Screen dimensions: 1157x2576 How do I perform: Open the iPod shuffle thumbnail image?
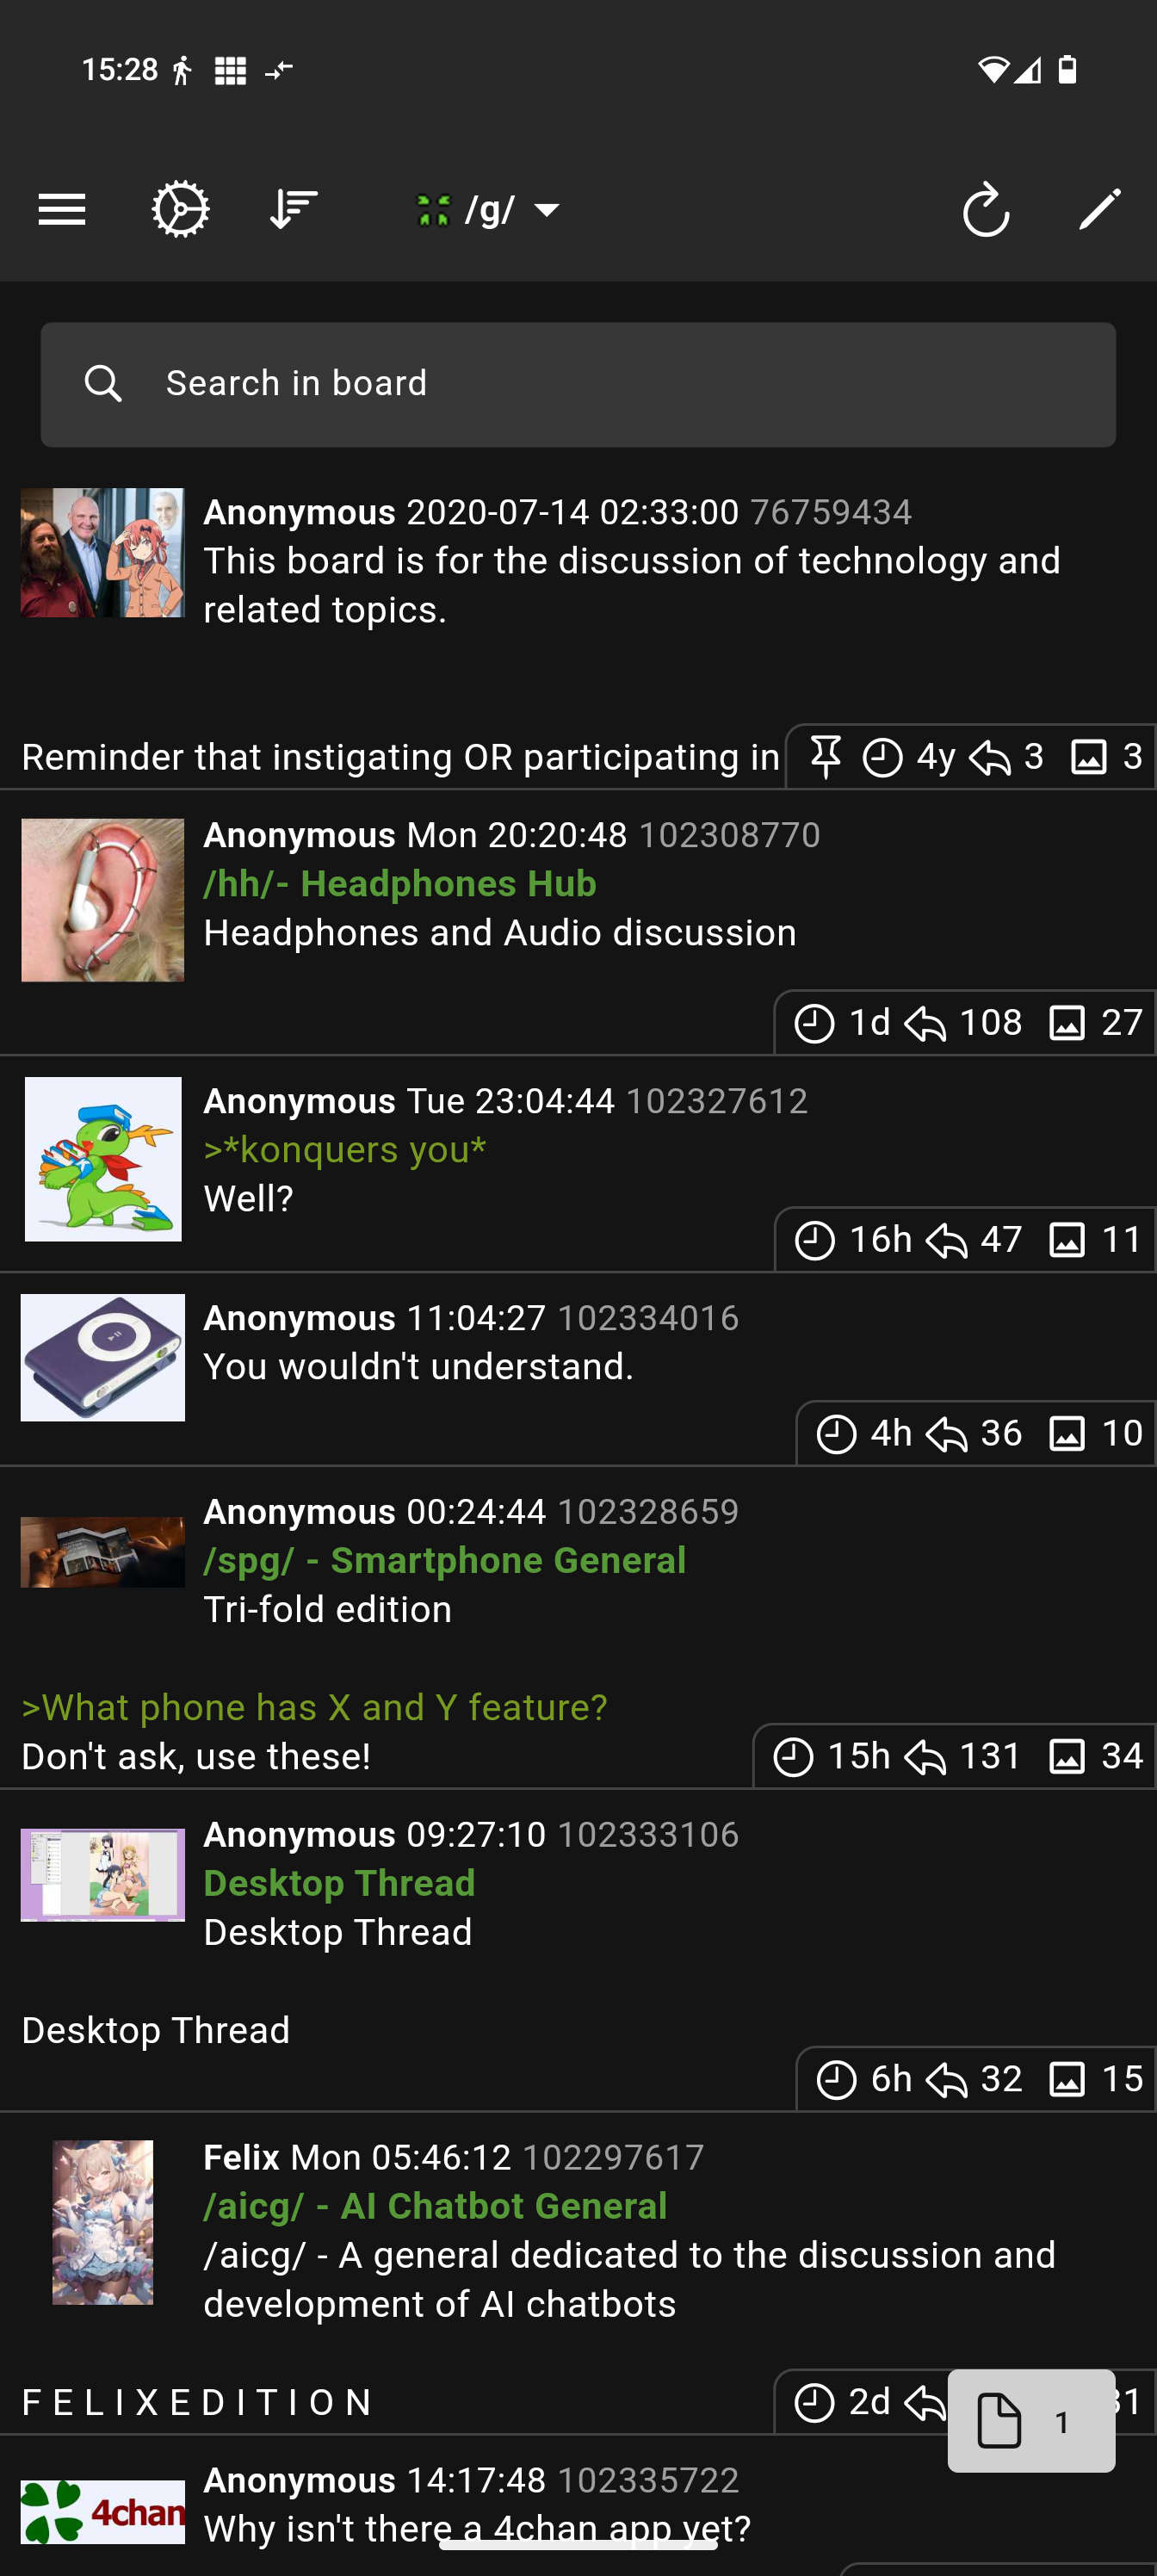103,1357
